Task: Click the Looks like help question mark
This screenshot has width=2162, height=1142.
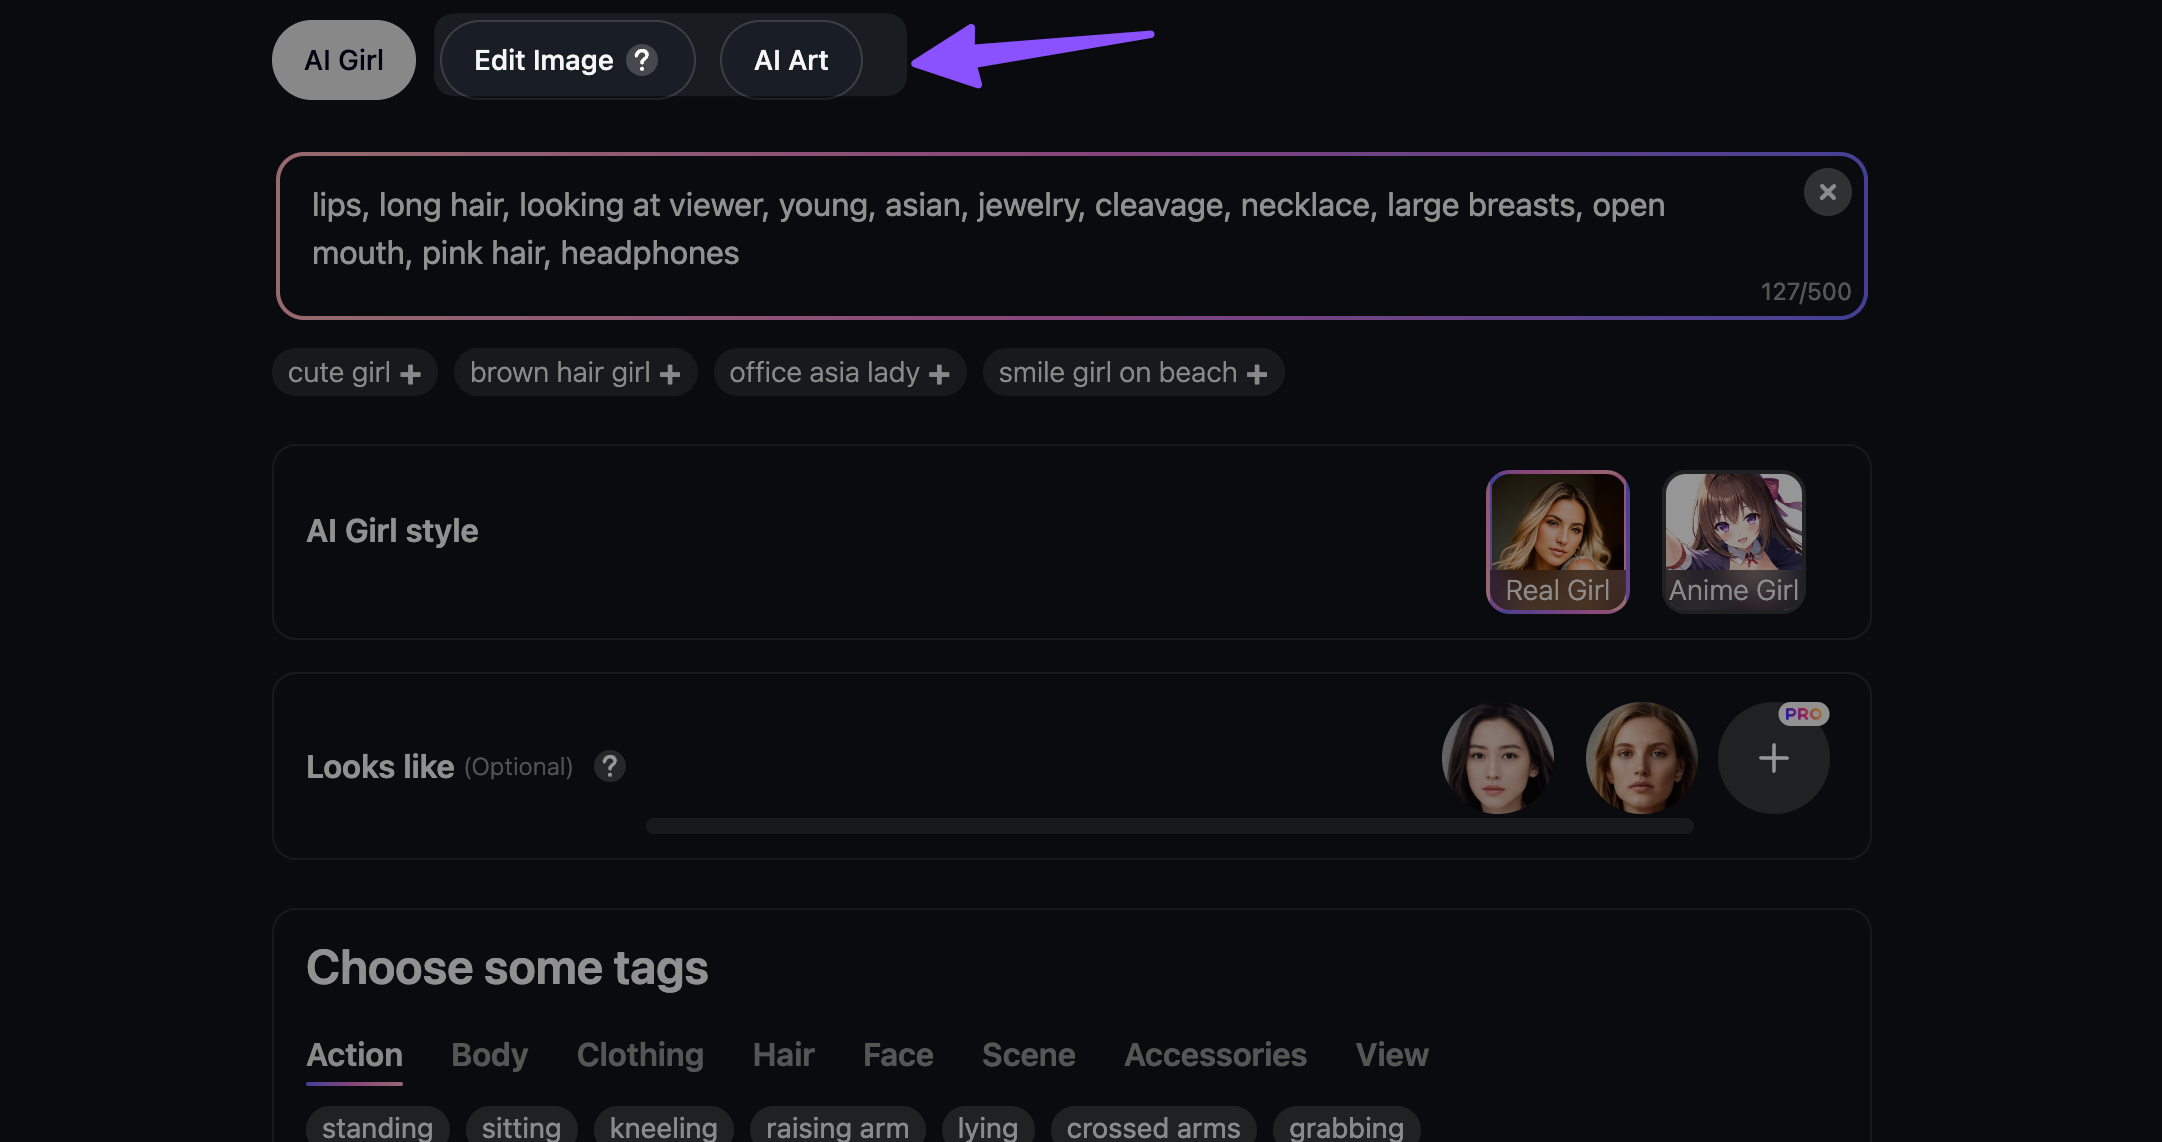Action: pos(609,767)
